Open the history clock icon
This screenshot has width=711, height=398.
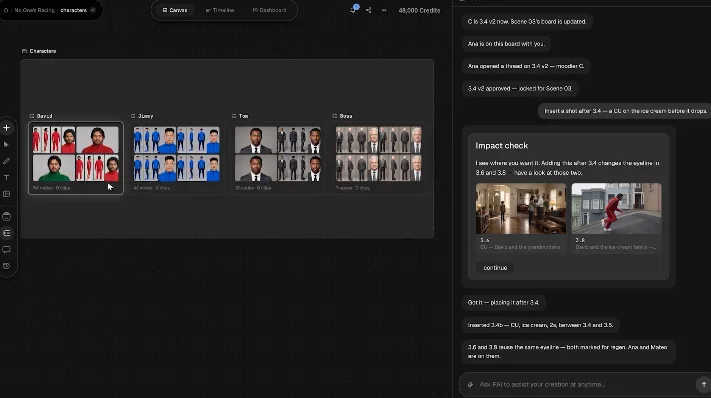6,266
